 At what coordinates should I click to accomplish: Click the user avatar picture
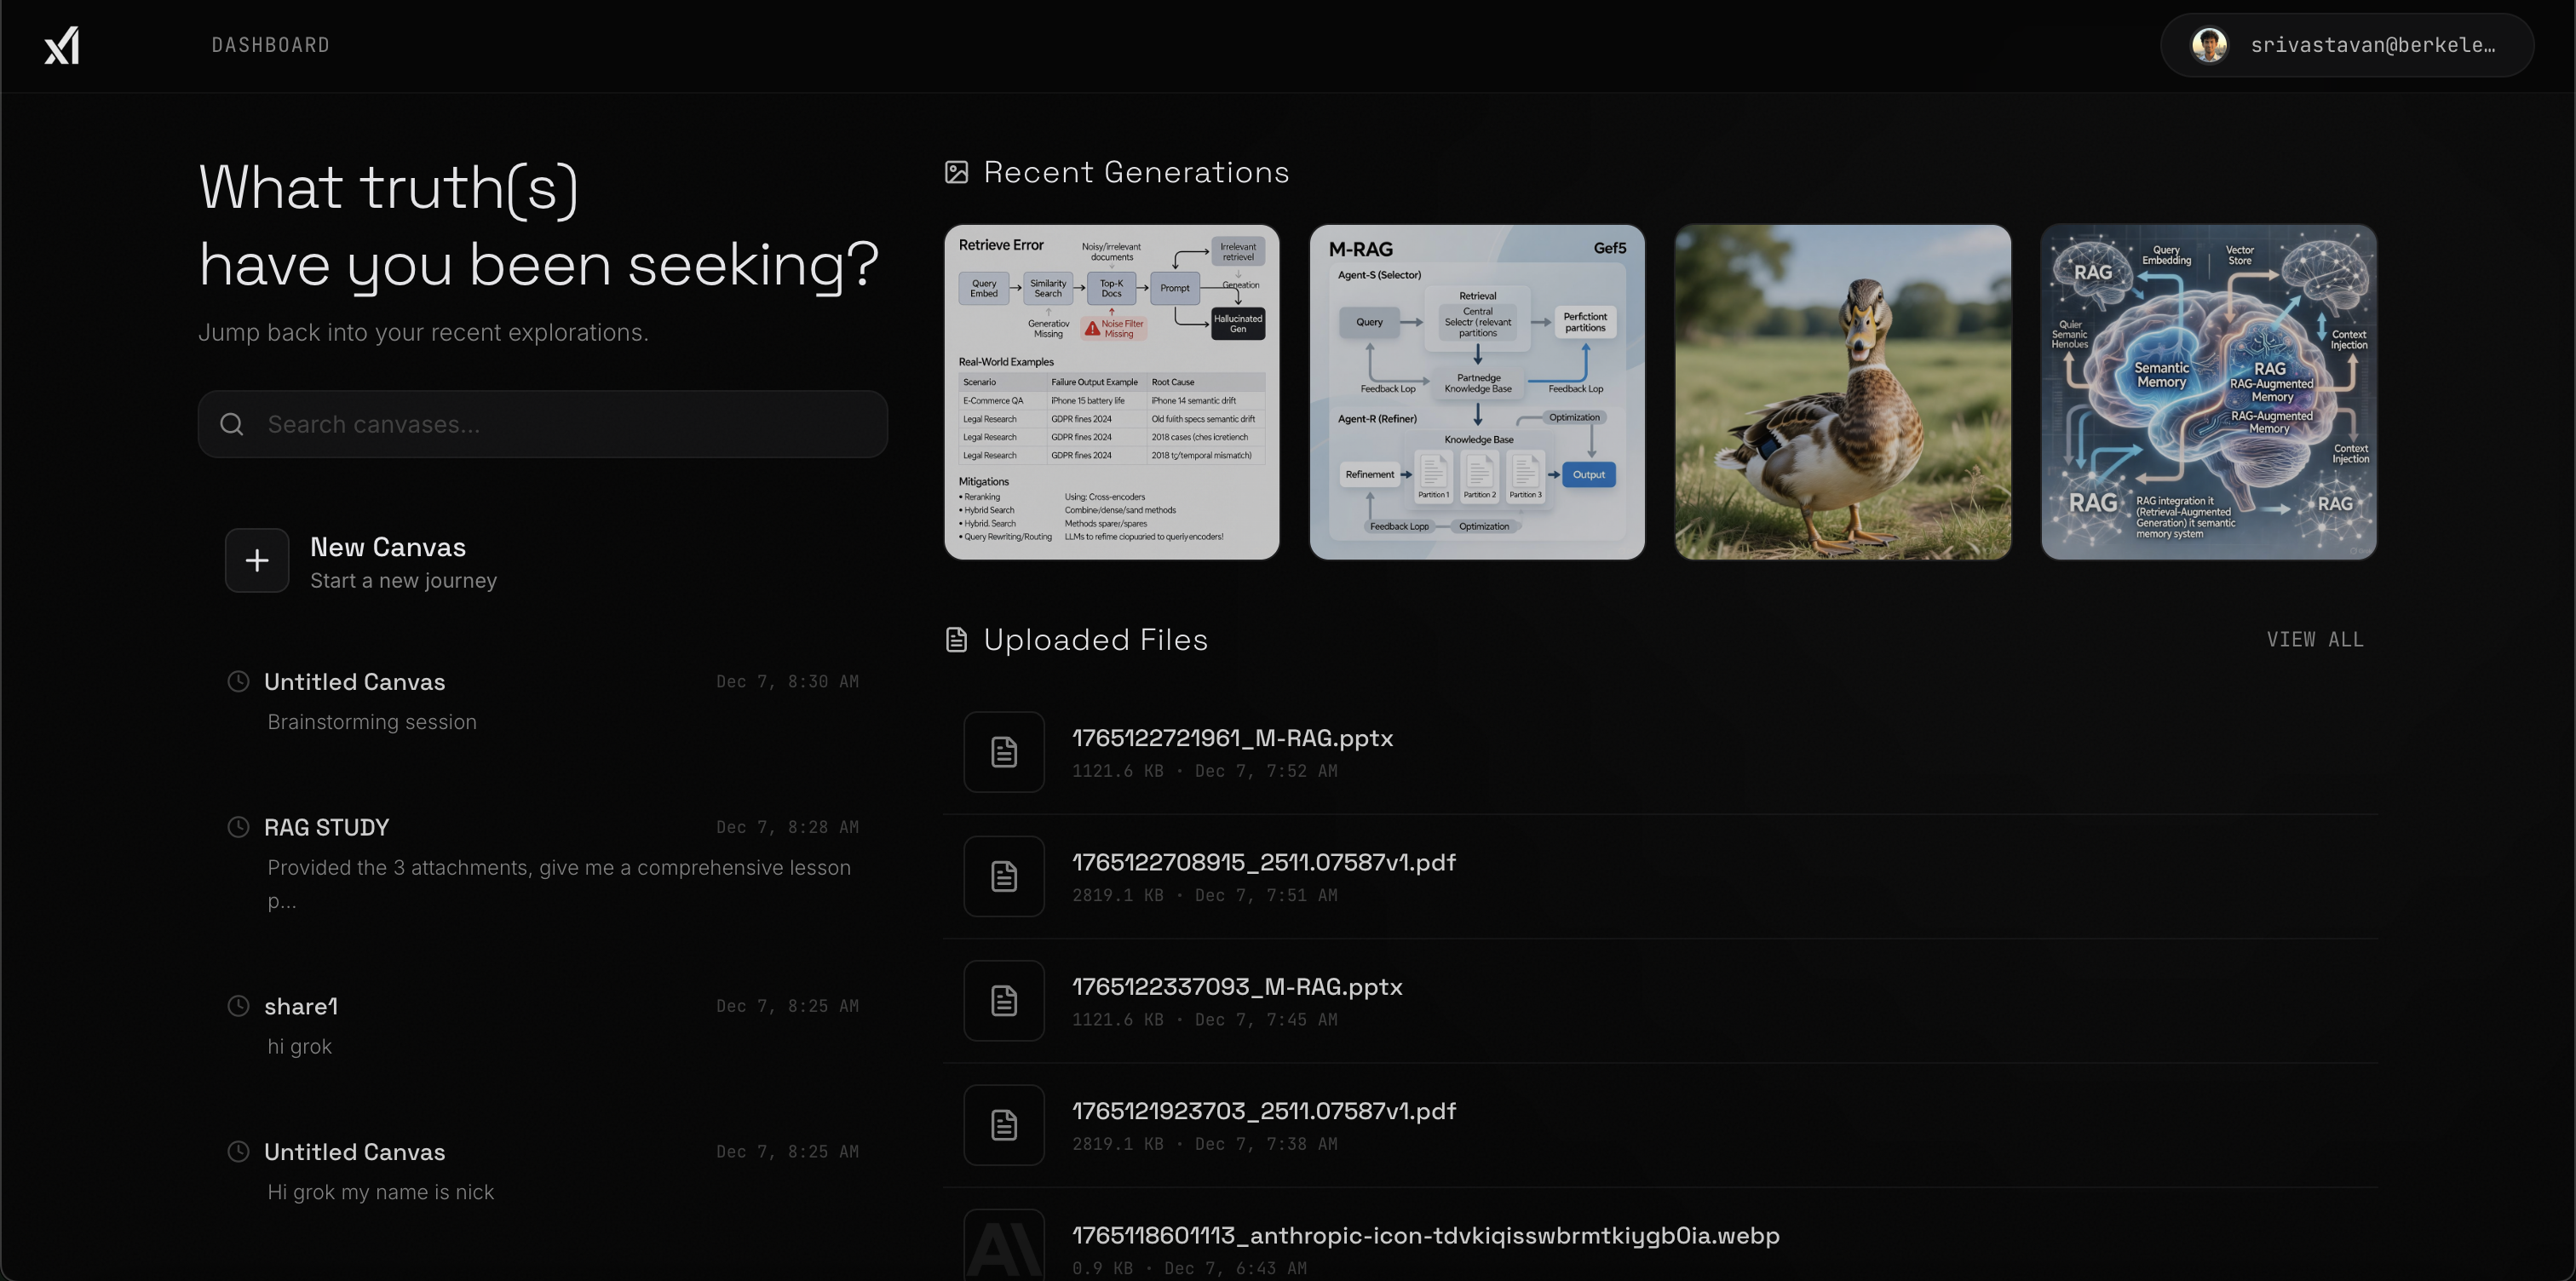(2209, 45)
